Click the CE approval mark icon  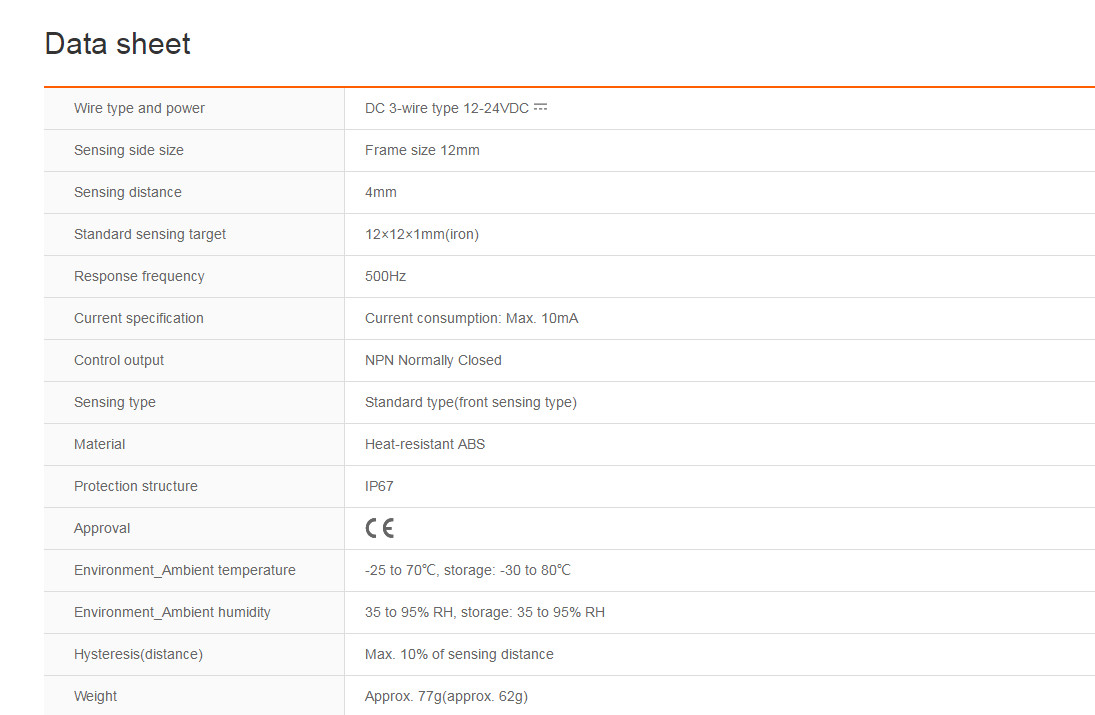tap(380, 528)
